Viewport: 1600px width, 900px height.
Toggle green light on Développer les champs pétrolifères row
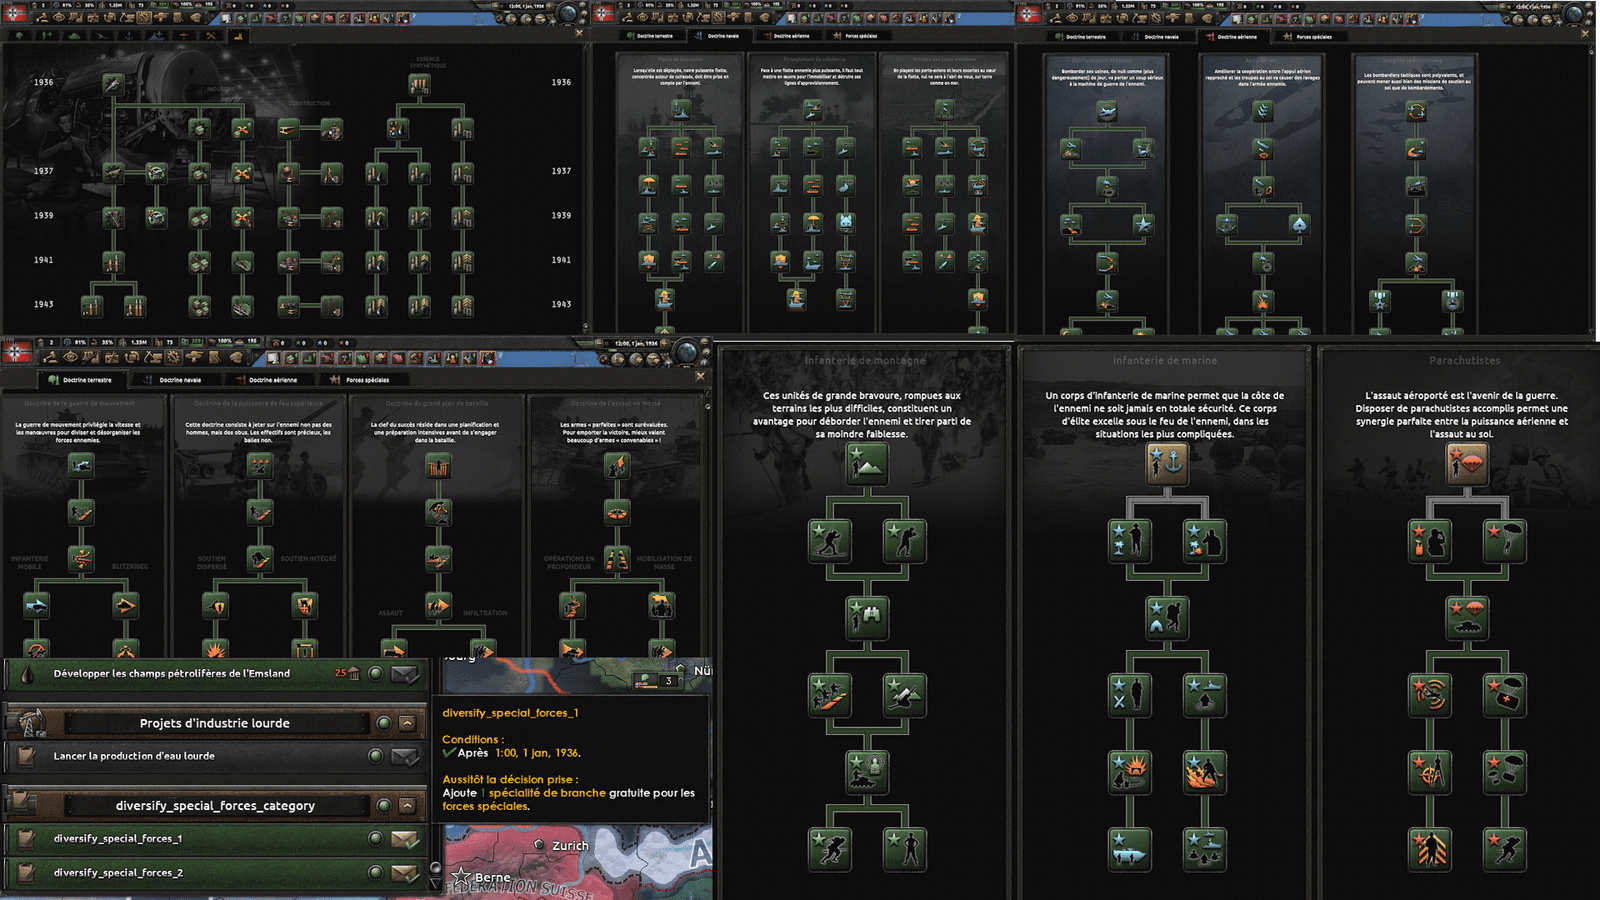(x=376, y=673)
